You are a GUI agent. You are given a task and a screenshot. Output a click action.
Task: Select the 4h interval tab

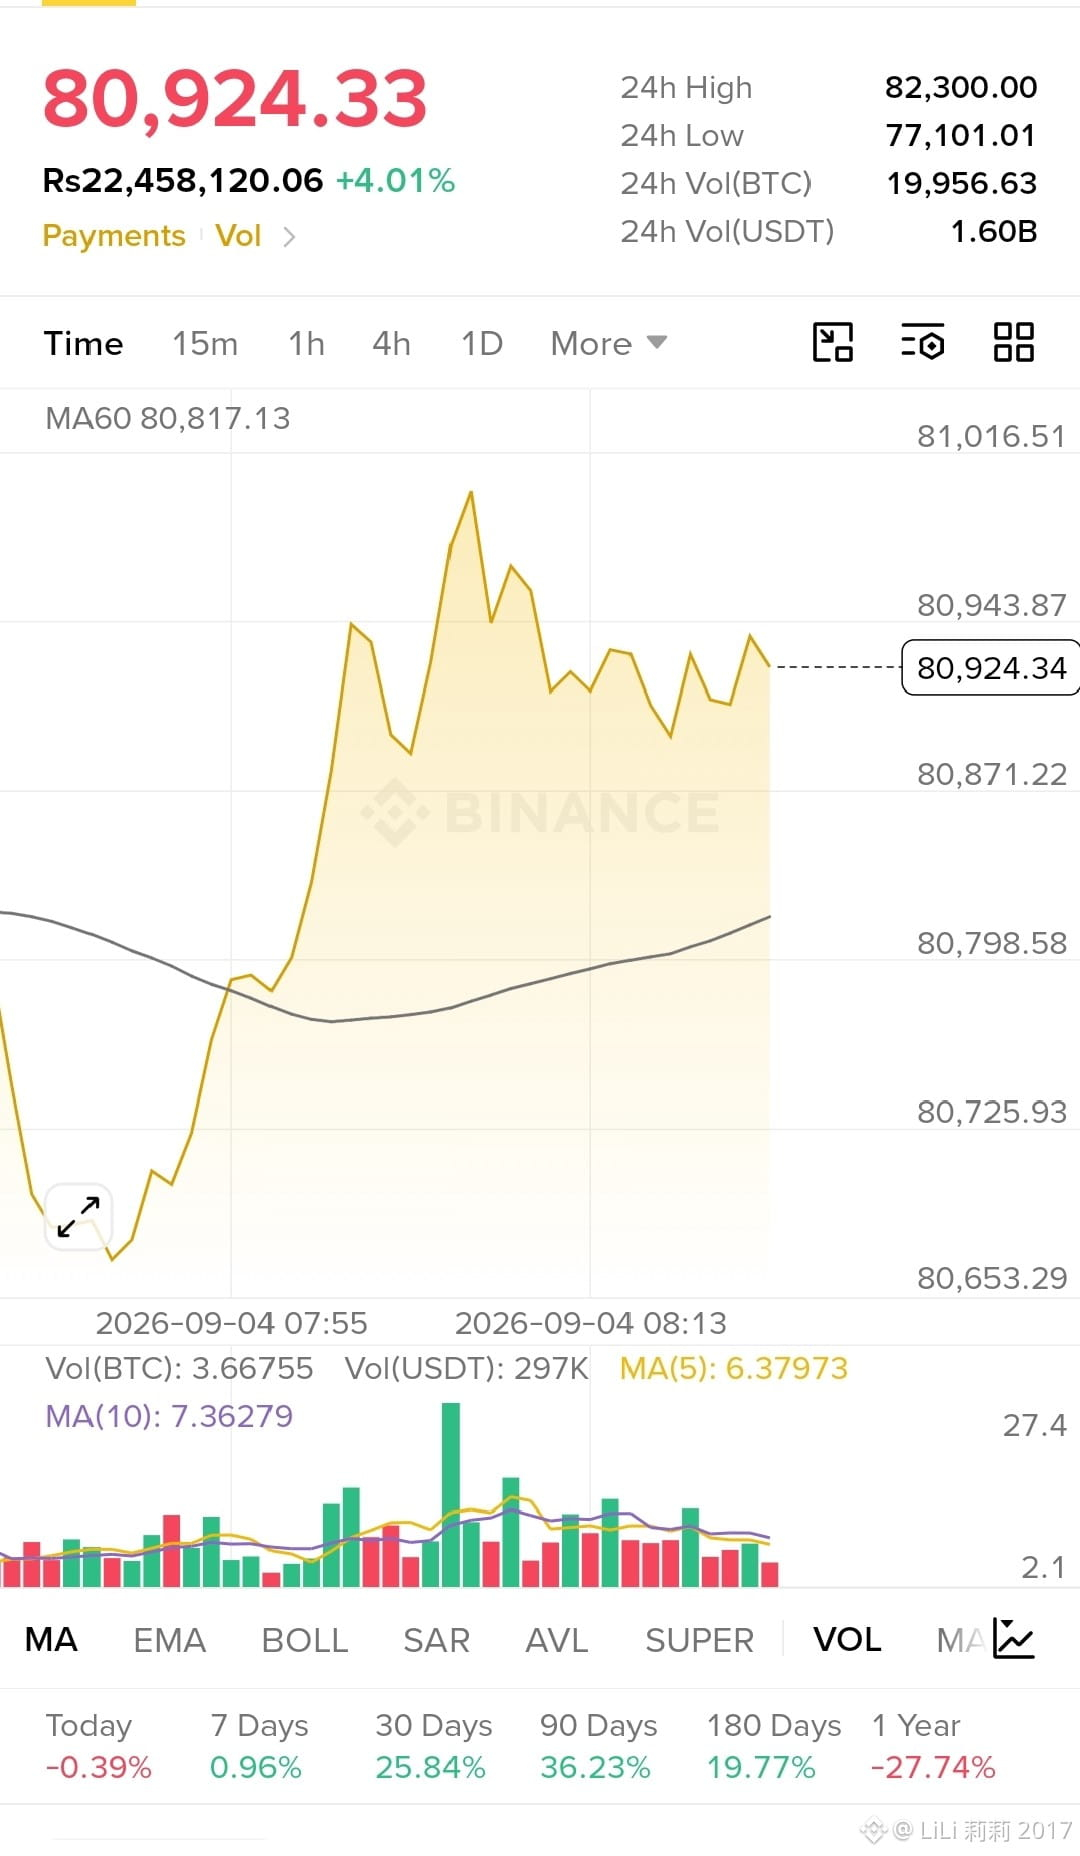coord(391,343)
